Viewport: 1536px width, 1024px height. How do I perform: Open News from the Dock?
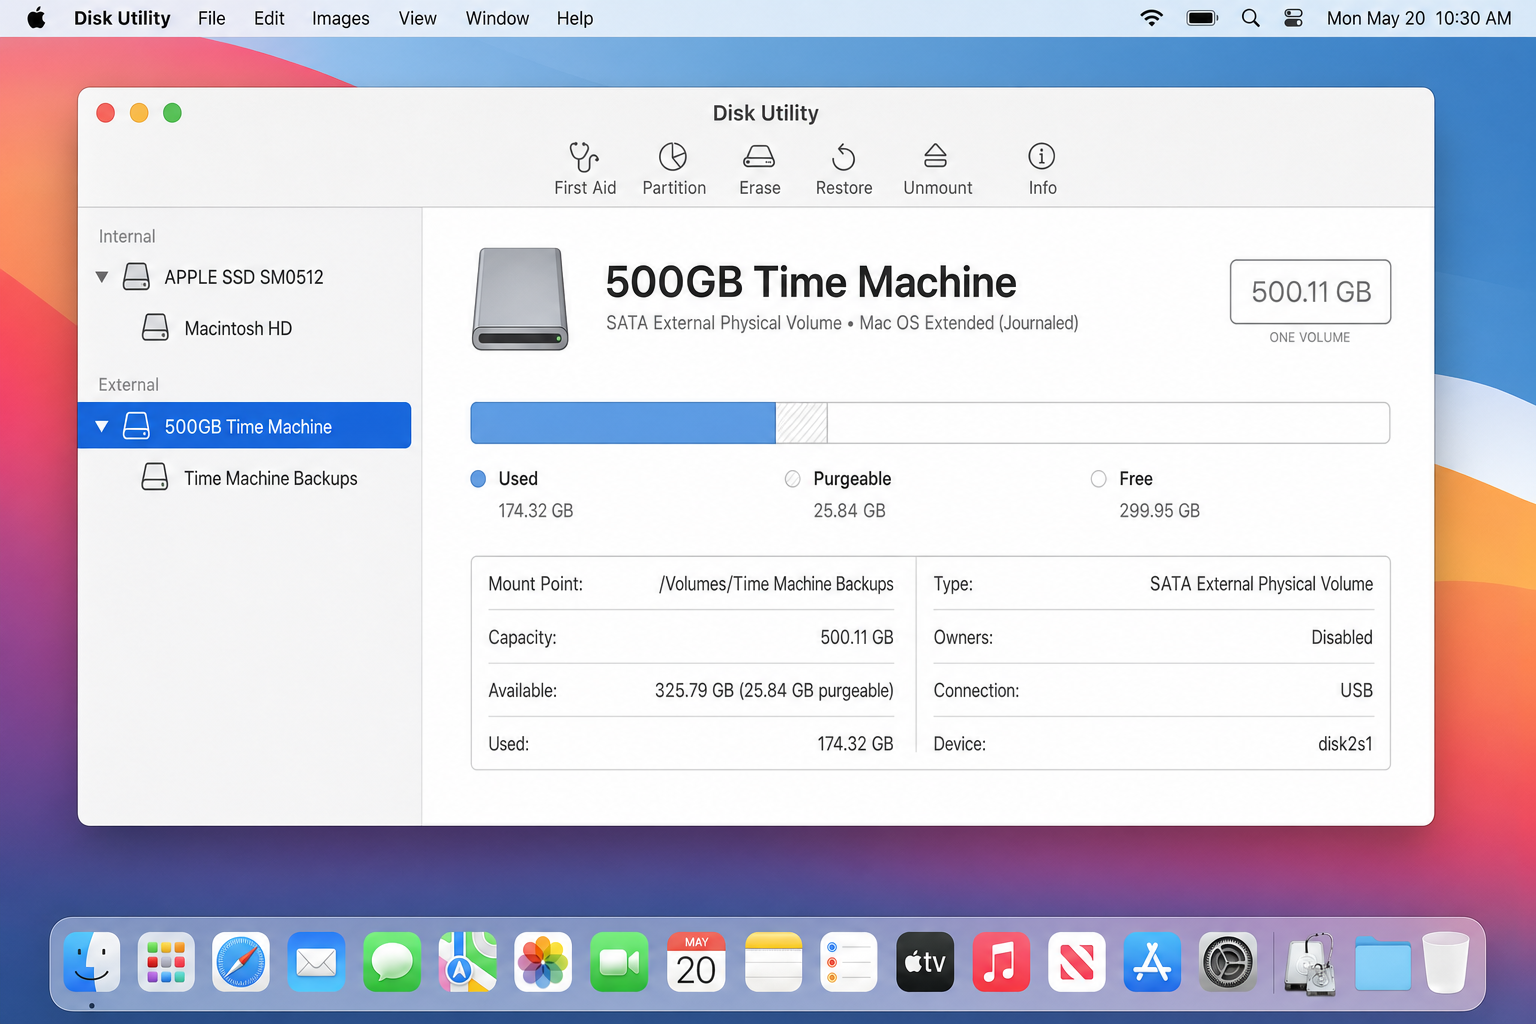(x=1077, y=962)
